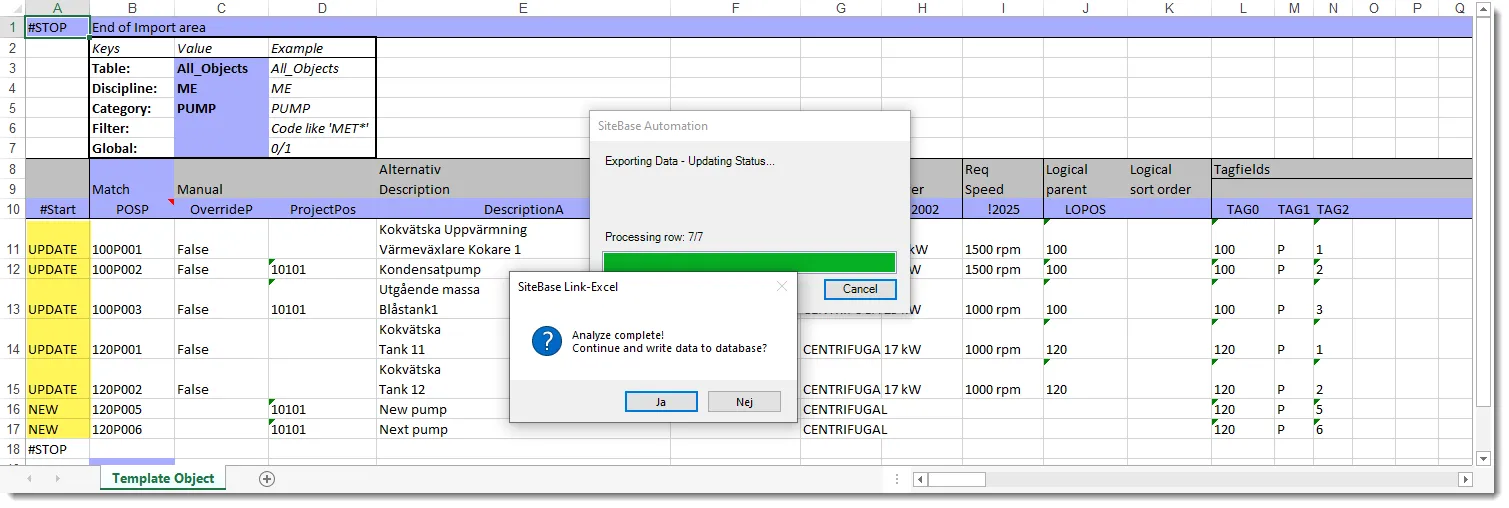The height and width of the screenshot is (508, 1509).
Task: Click the green export progress bar
Action: pyautogui.click(x=750, y=262)
